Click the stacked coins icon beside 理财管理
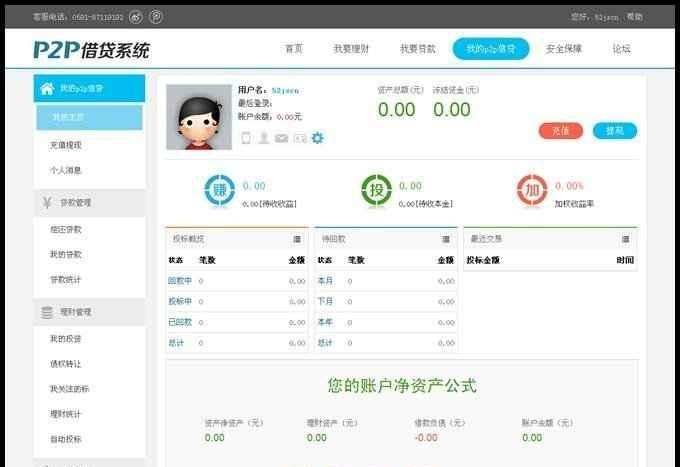 [47, 312]
